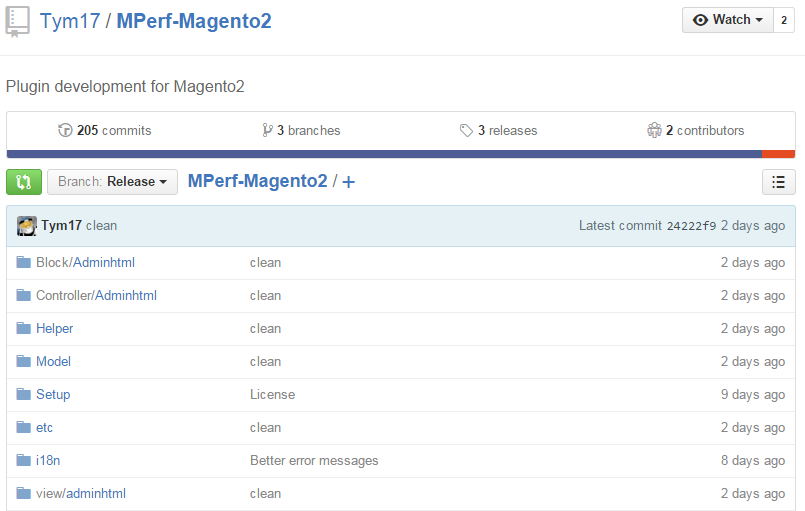Screen dimensions: 805x511
Task: Open the MPerf-Magento2 repository title link
Action: coord(194,21)
